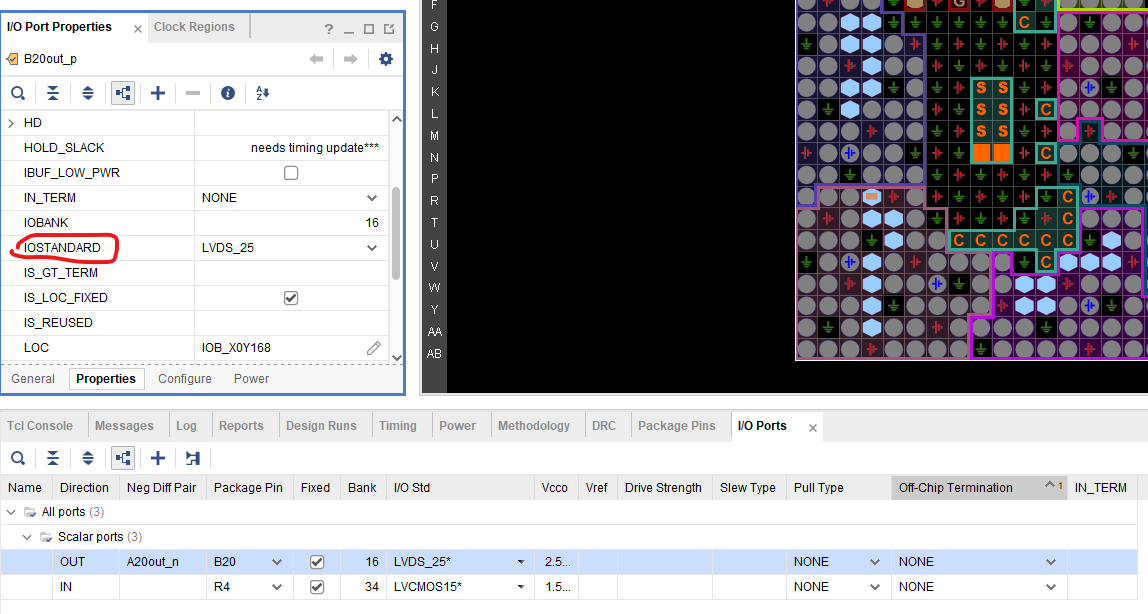
Task: Open Off-Chip Termination dropdown in the IN row
Action: pyautogui.click(x=1051, y=587)
